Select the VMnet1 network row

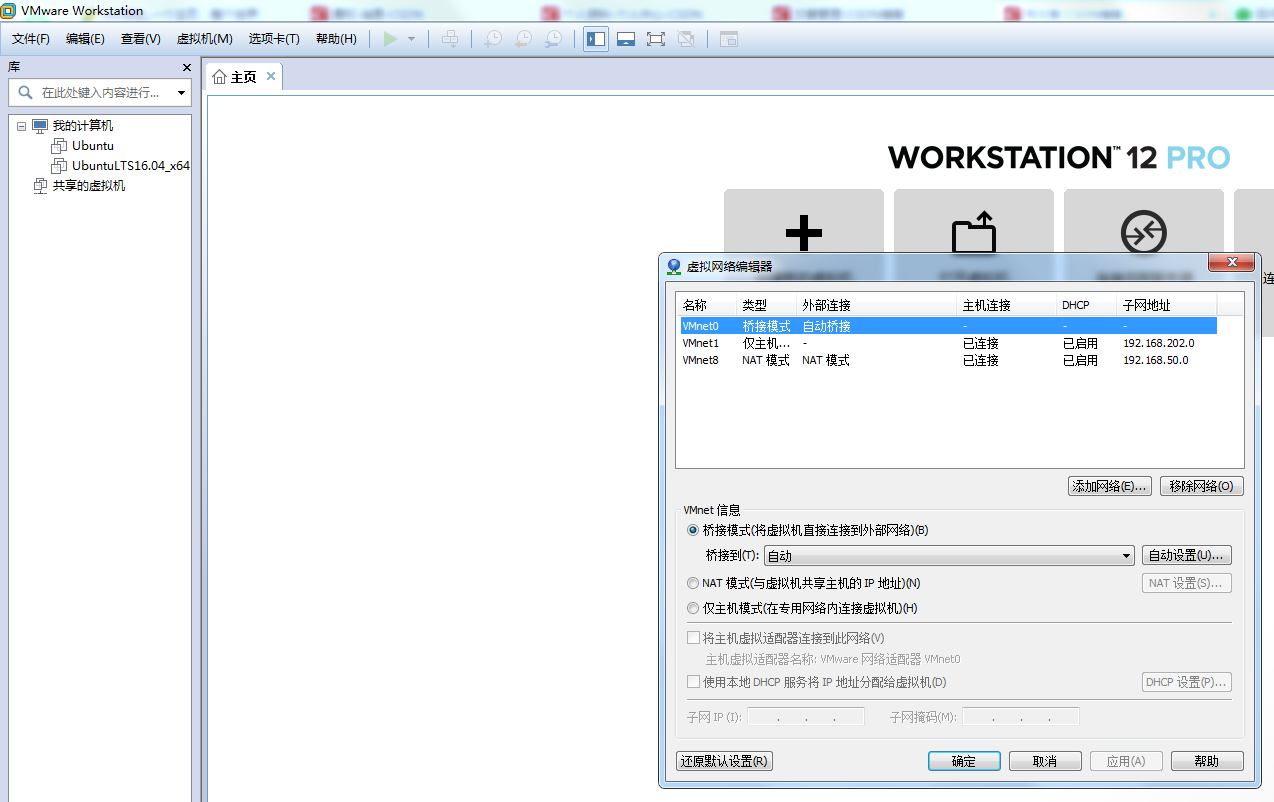[x=947, y=343]
